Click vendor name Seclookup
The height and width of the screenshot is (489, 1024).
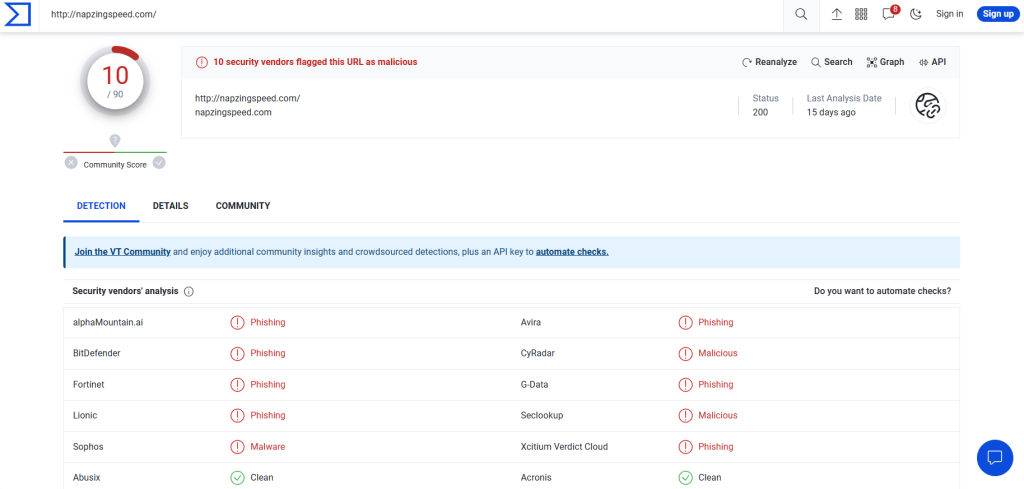click(542, 415)
